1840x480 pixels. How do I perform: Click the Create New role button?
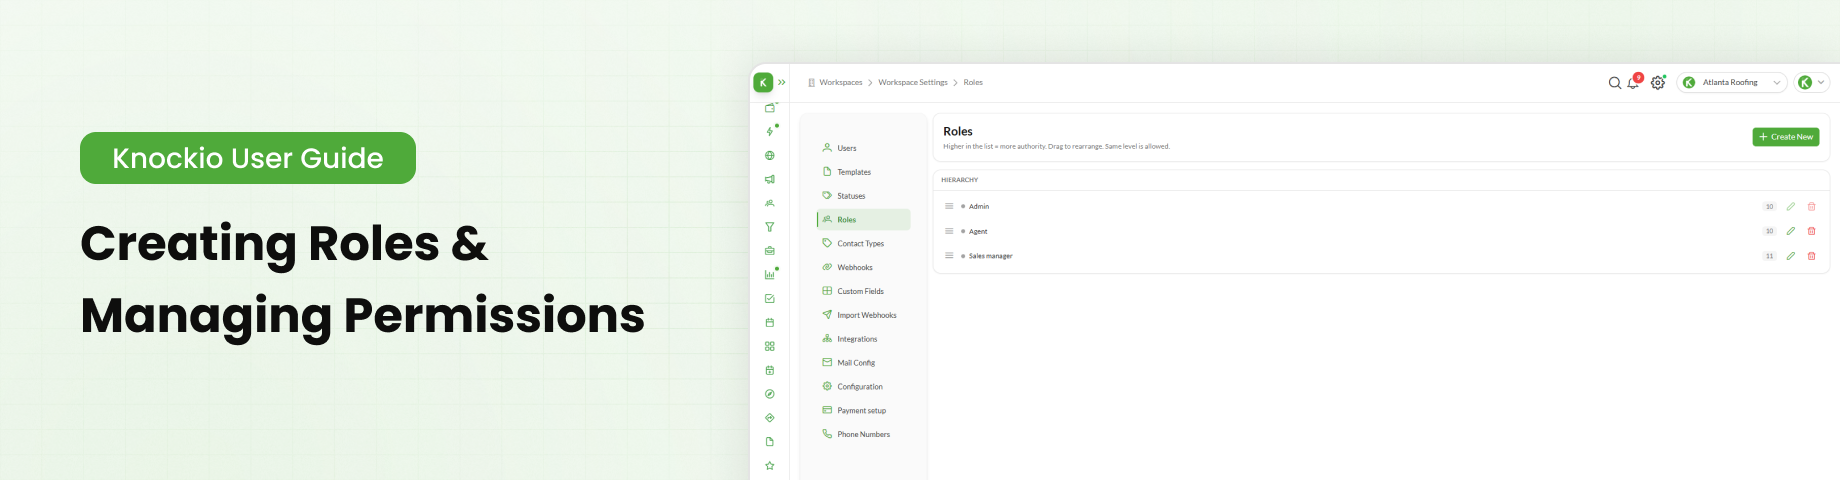pyautogui.click(x=1786, y=137)
